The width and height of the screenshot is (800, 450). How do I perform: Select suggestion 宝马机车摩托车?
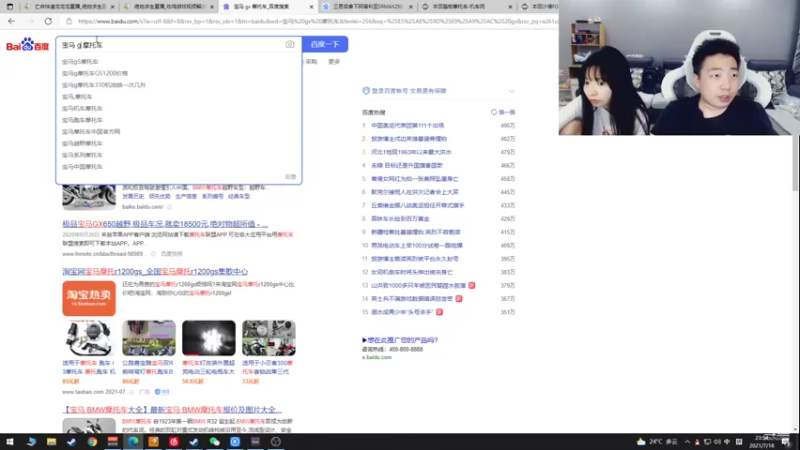(x=82, y=109)
